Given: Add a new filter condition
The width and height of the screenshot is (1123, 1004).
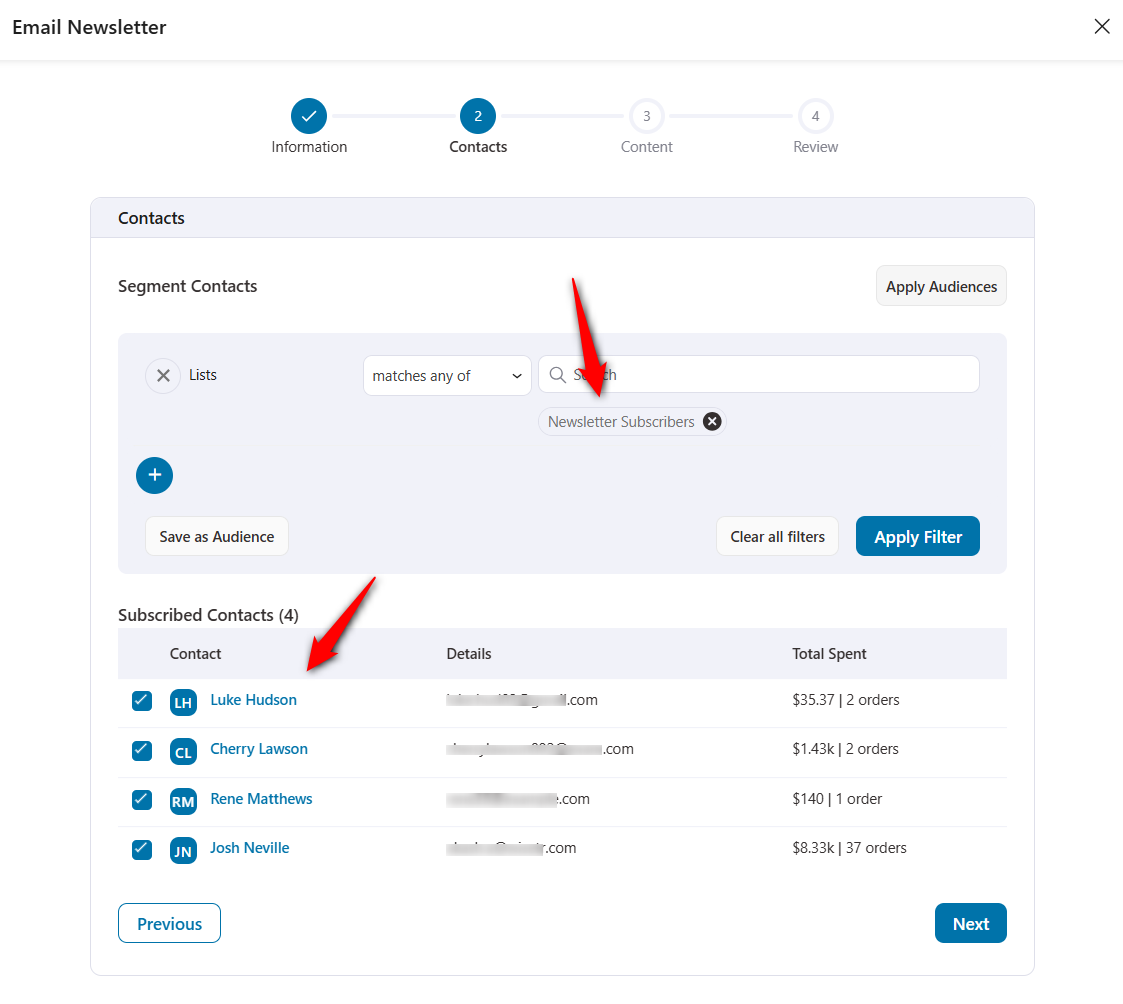Looking at the screenshot, I should pyautogui.click(x=154, y=475).
